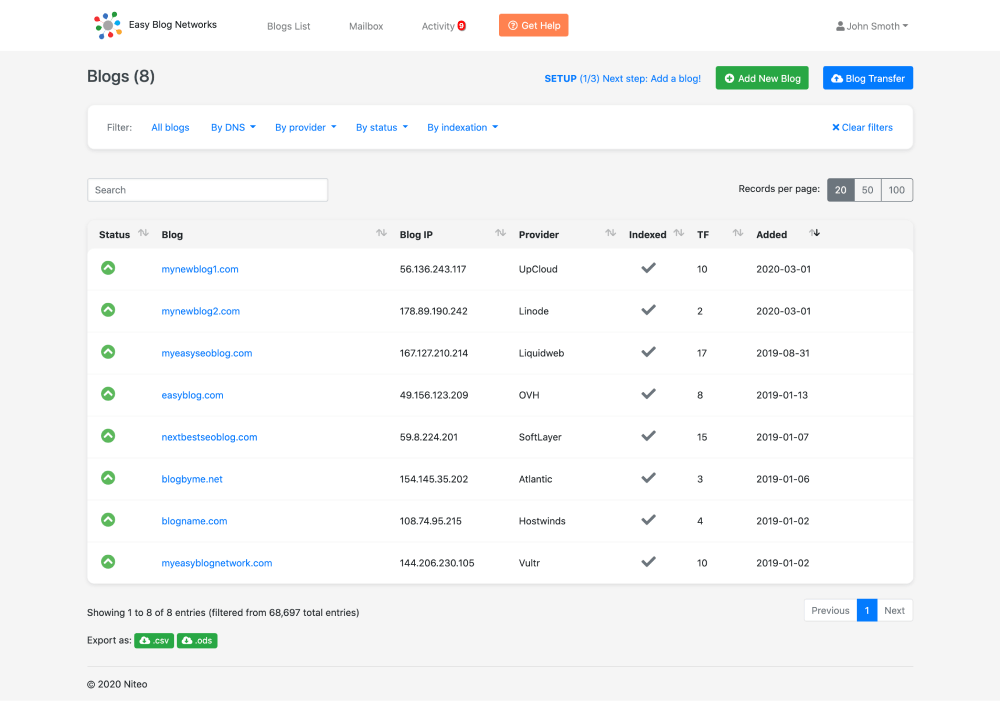Set records per page to 20
The width and height of the screenshot is (1000, 701).
(x=841, y=190)
